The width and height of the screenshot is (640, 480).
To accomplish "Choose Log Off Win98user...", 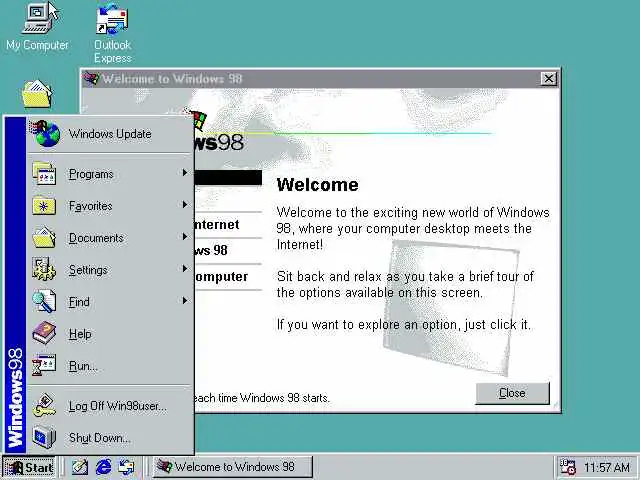I will click(110, 406).
